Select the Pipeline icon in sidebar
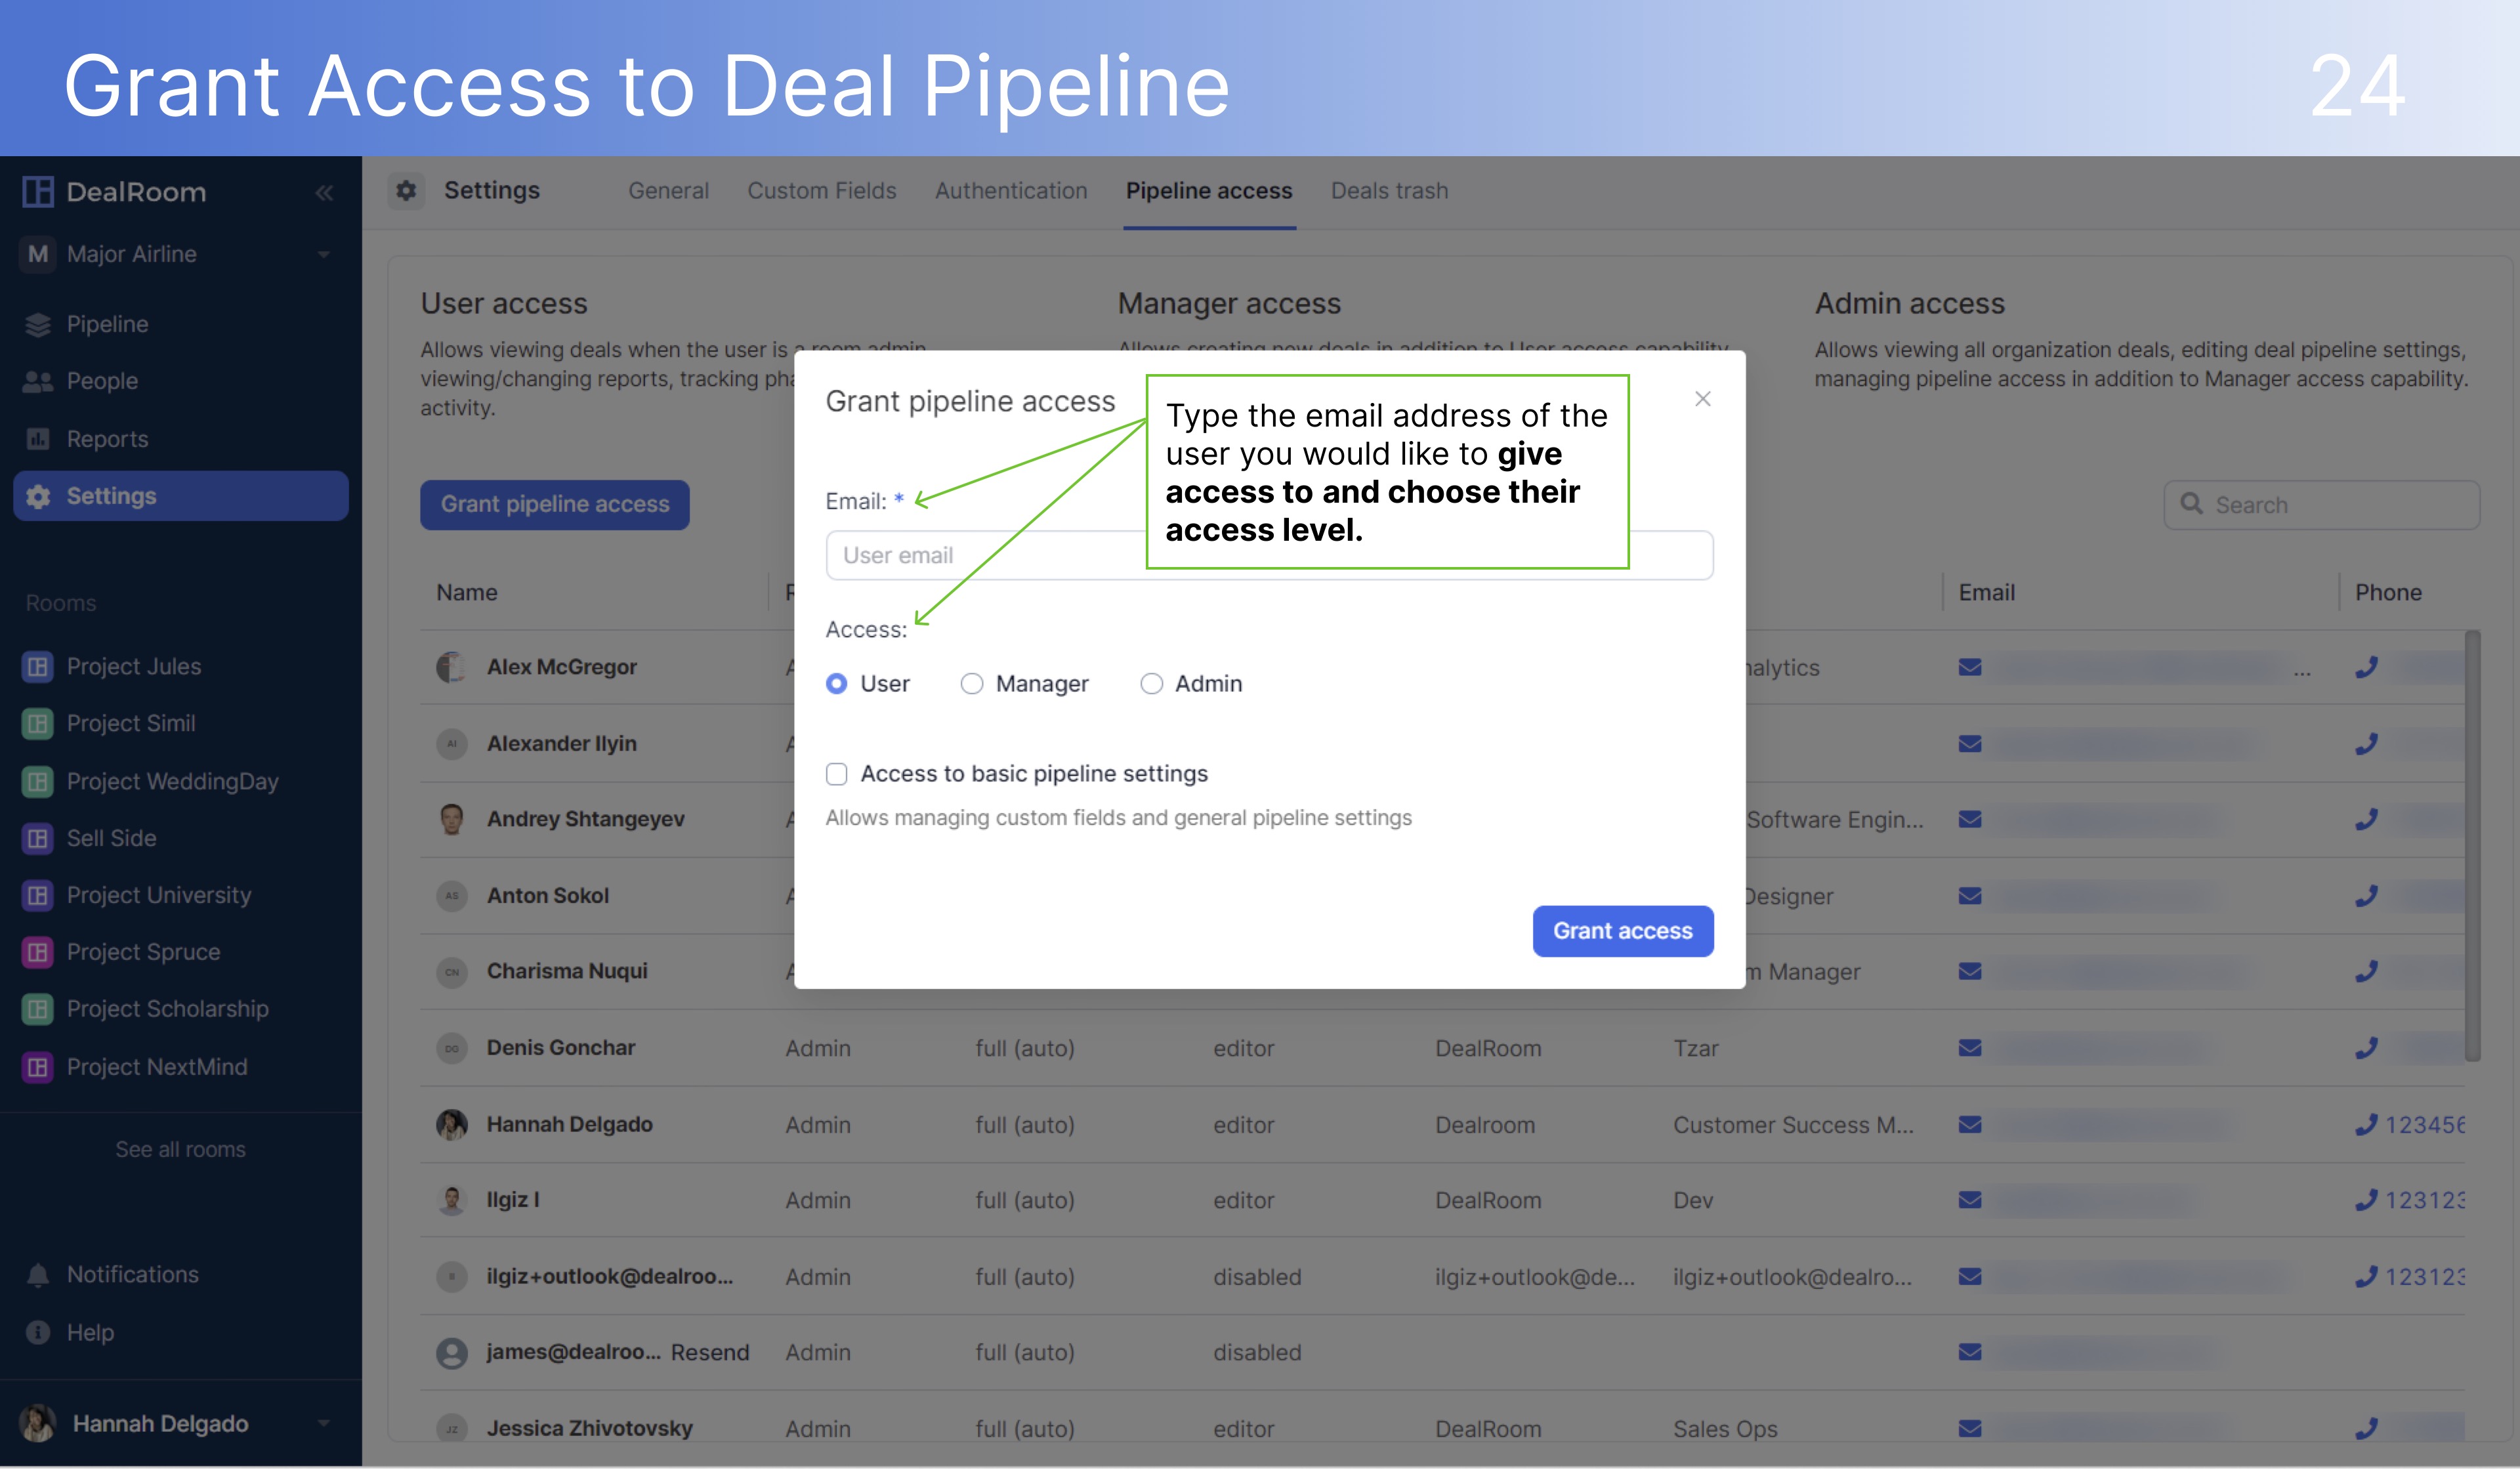Screen dimensions: 2520x1470 click(x=37, y=324)
